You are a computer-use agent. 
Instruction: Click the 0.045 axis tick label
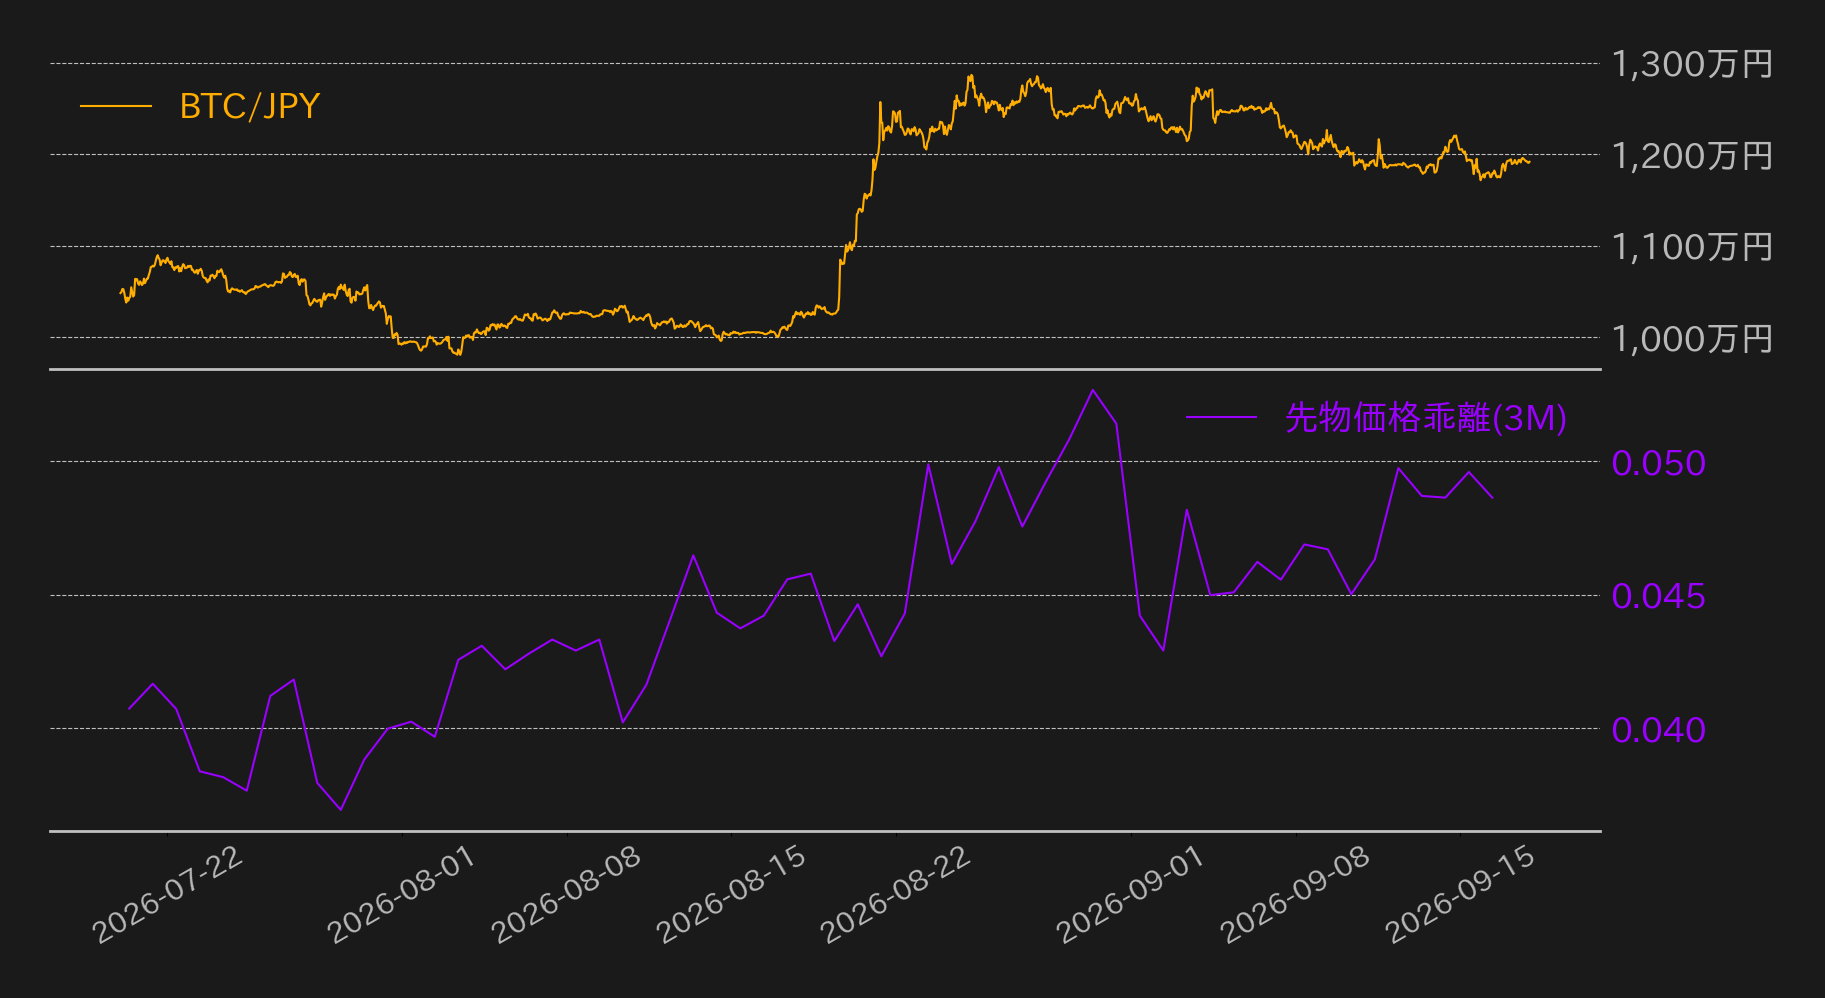tap(1659, 596)
